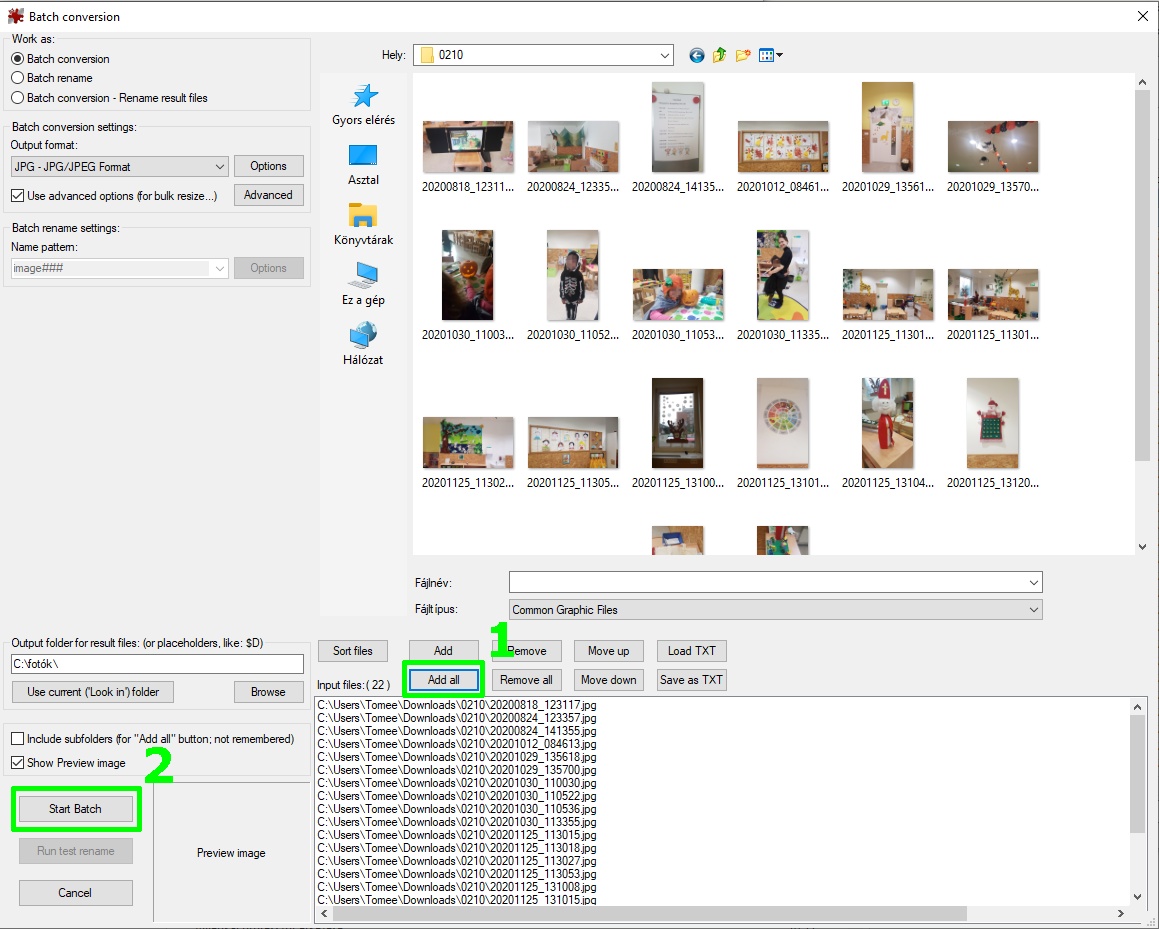
Task: Click the Remove button
Action: click(x=527, y=651)
